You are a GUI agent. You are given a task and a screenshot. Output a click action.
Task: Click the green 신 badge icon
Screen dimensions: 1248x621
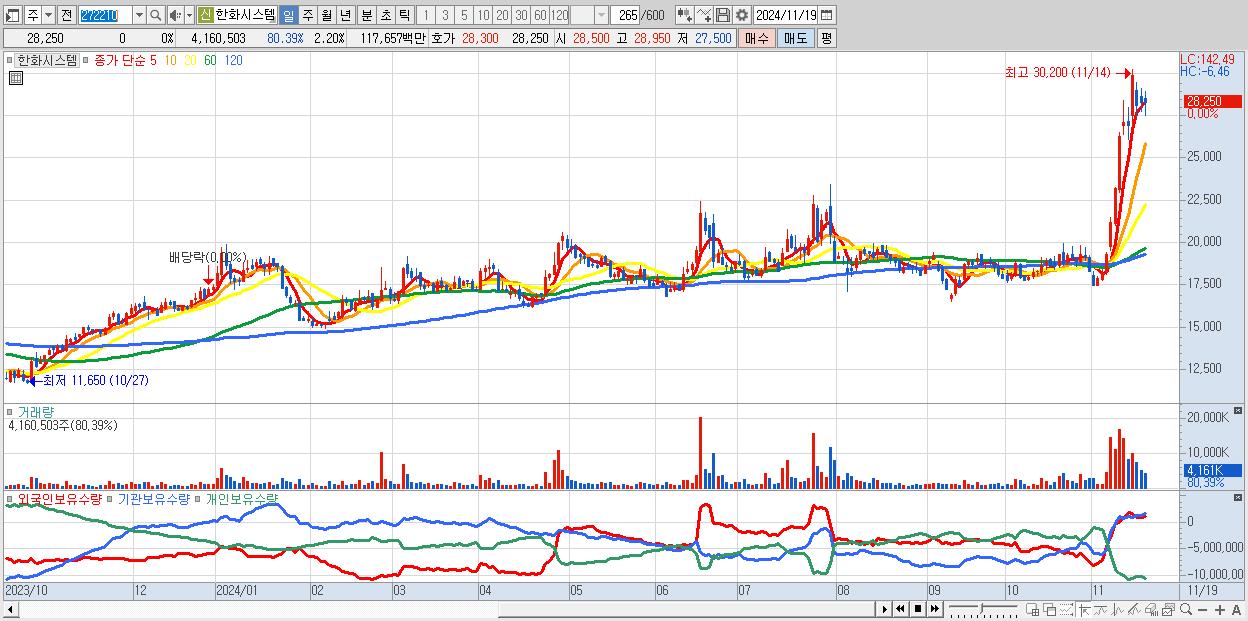(x=205, y=15)
